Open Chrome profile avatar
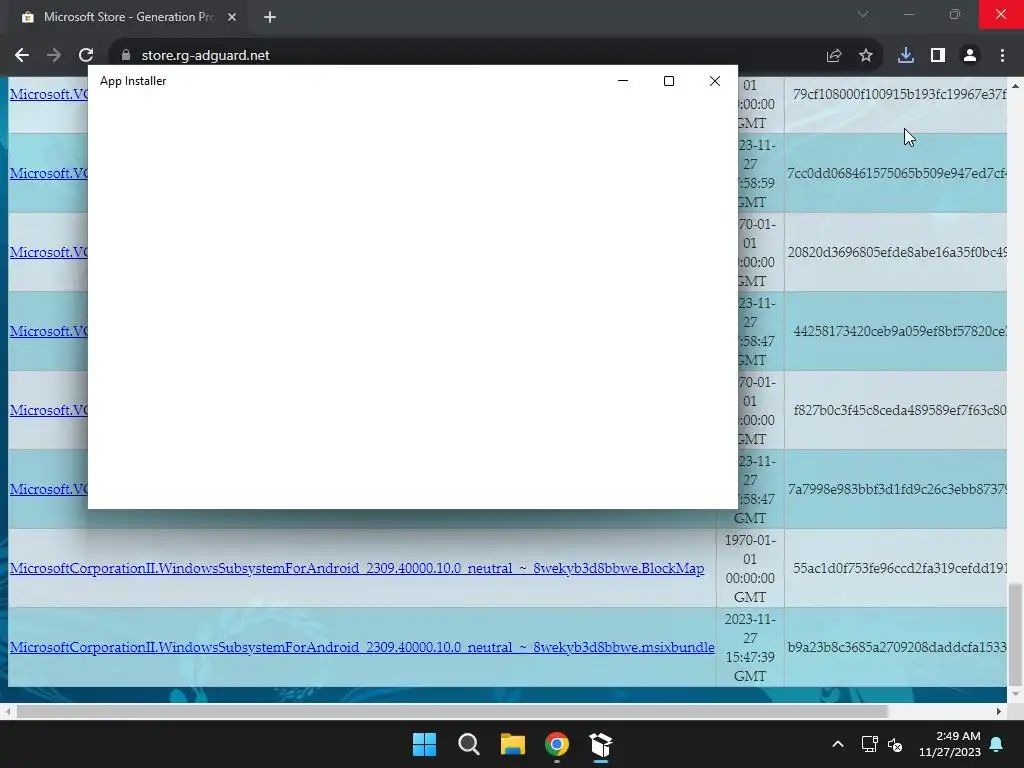The width and height of the screenshot is (1024, 768). tap(970, 56)
